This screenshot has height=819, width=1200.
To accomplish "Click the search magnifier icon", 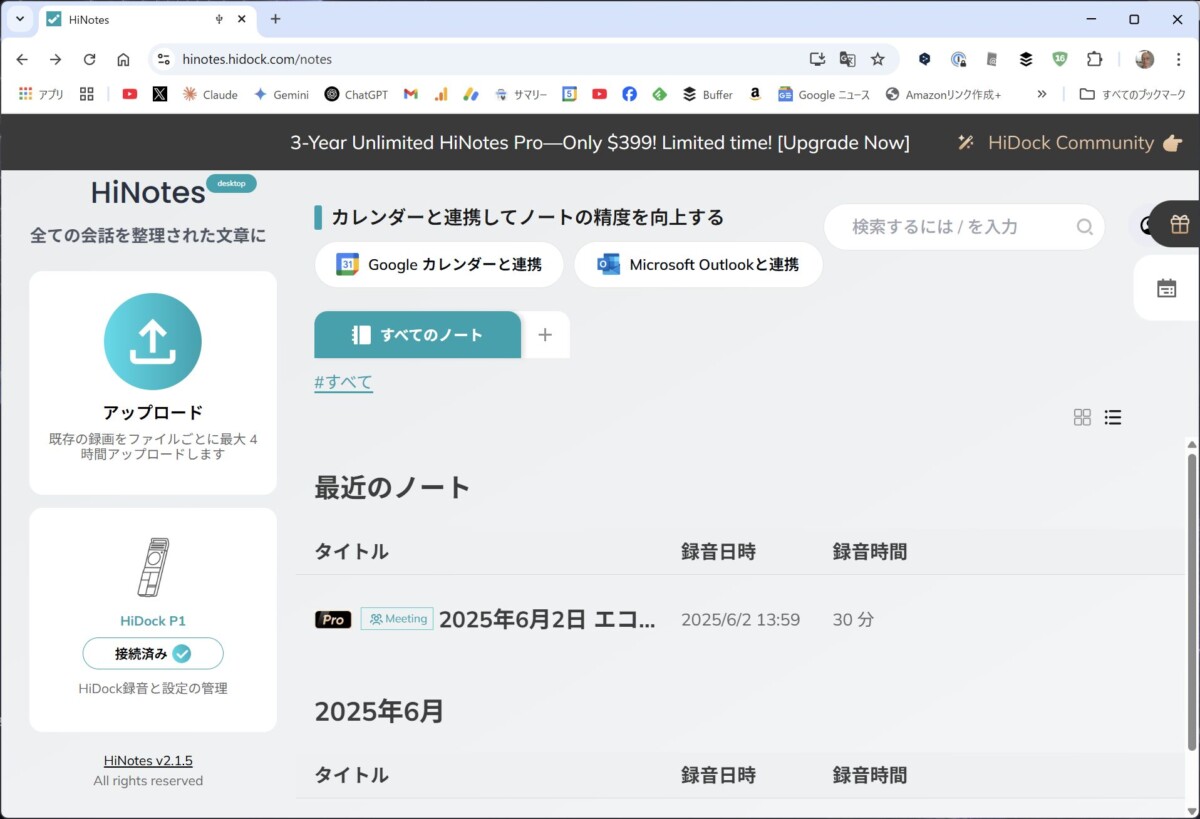I will pyautogui.click(x=1085, y=227).
